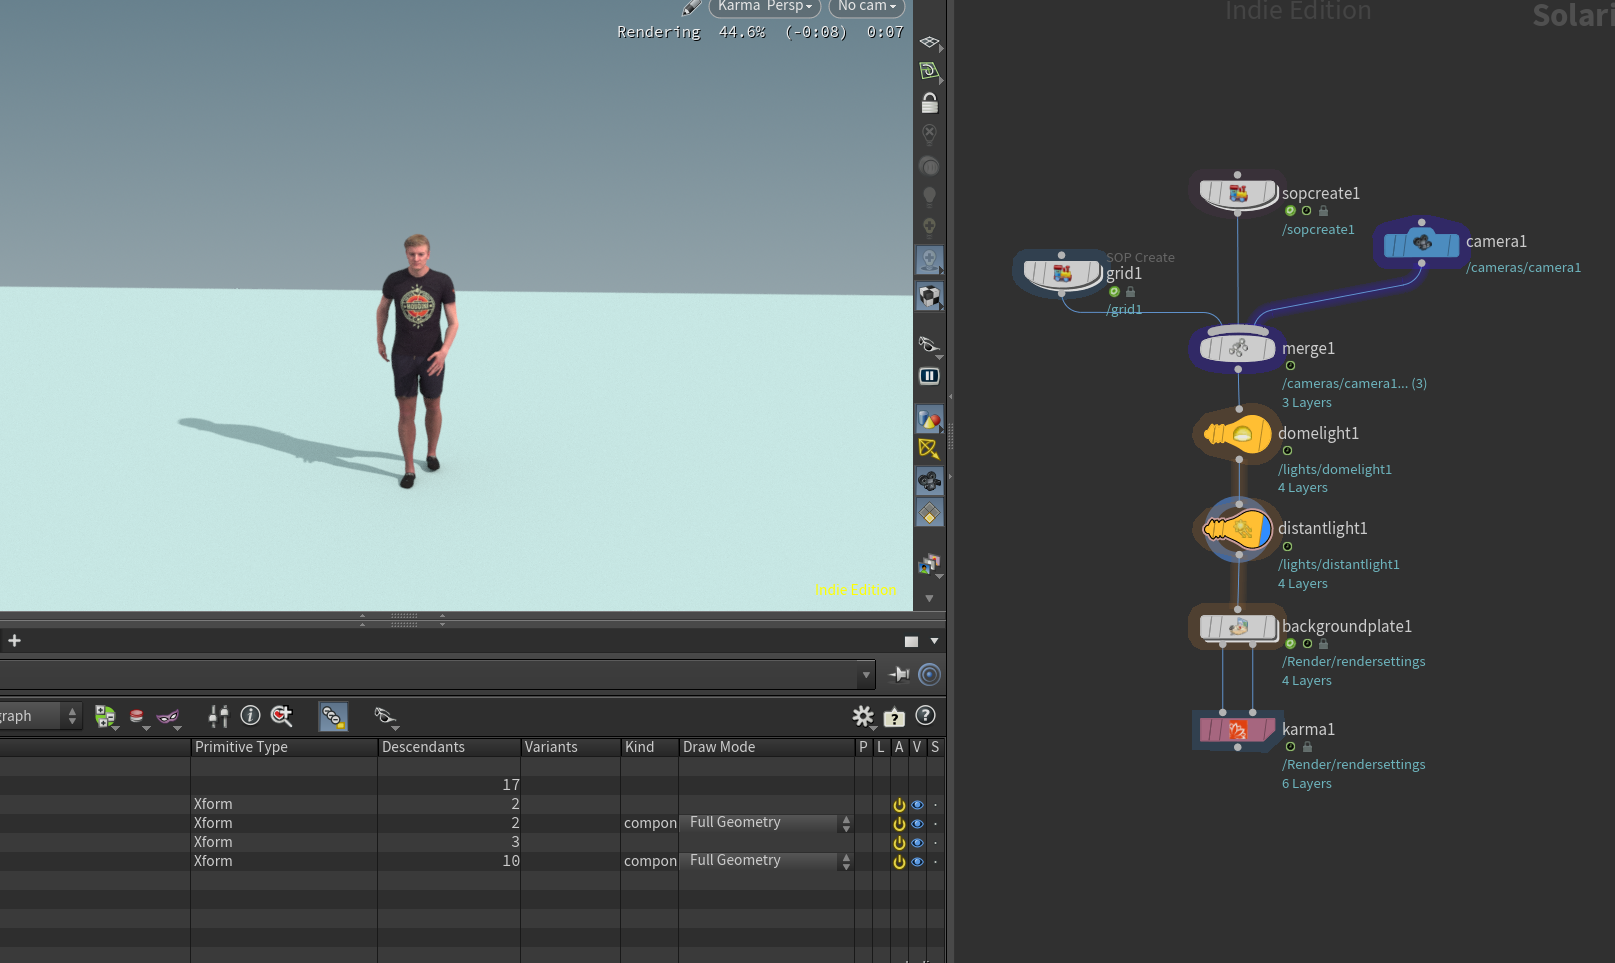Screen dimensions: 1615x963
Task: Open the pane options arrow next to maximize
Action: point(935,641)
